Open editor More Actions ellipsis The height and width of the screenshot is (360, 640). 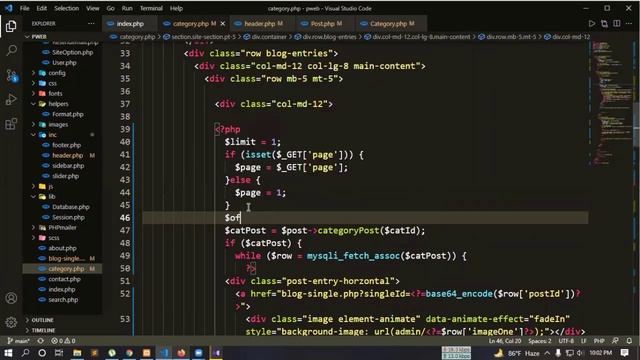pos(629,24)
